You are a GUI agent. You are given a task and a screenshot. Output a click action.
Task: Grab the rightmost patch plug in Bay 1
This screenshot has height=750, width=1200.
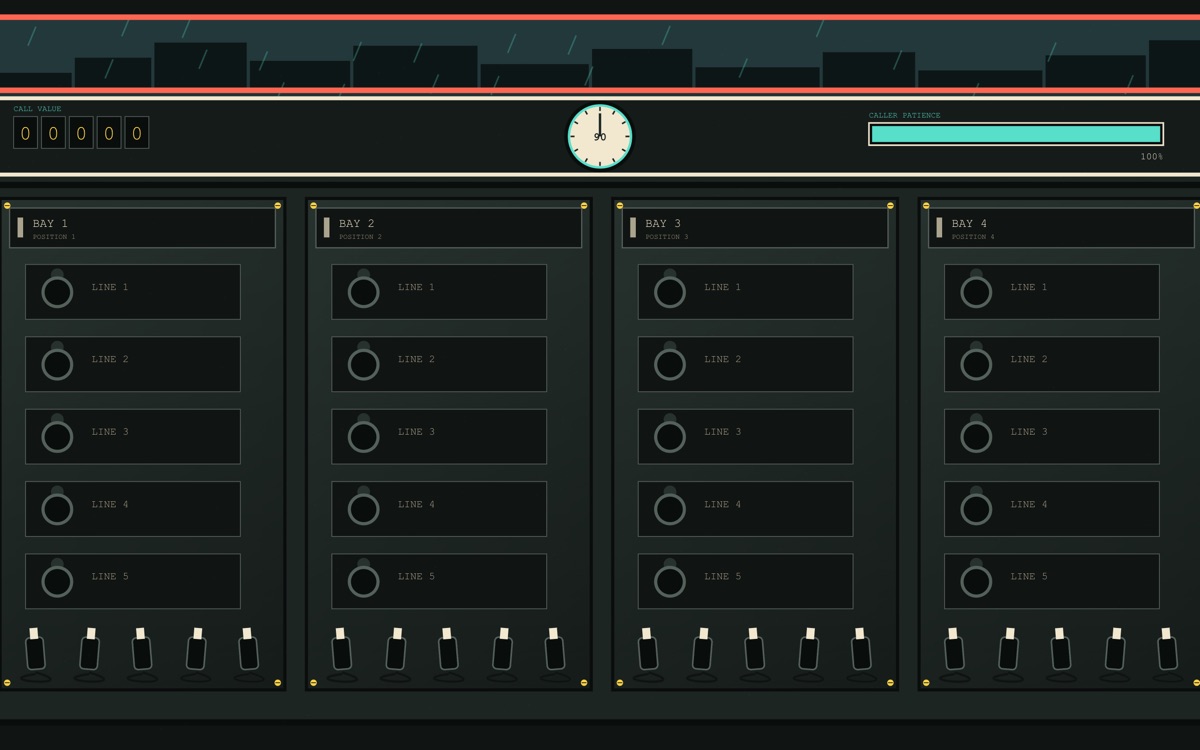(x=248, y=650)
